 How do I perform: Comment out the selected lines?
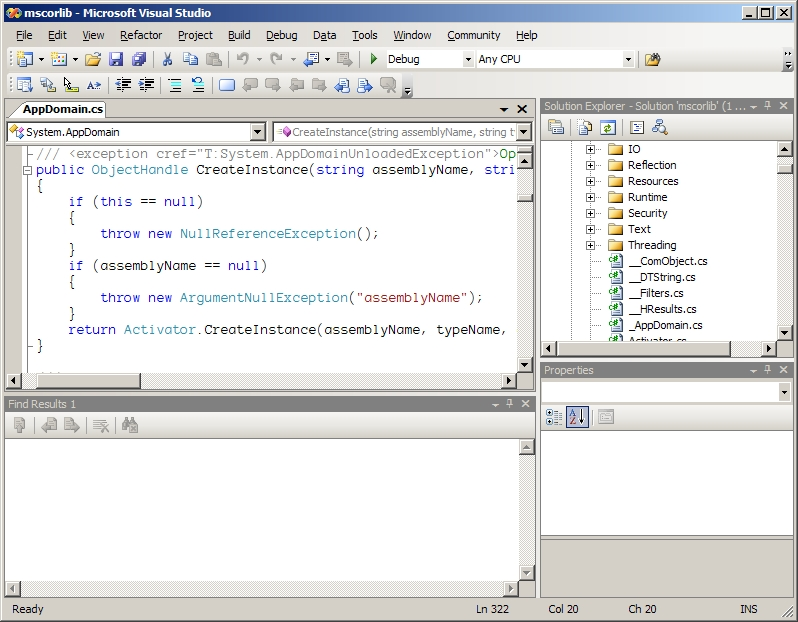point(175,85)
